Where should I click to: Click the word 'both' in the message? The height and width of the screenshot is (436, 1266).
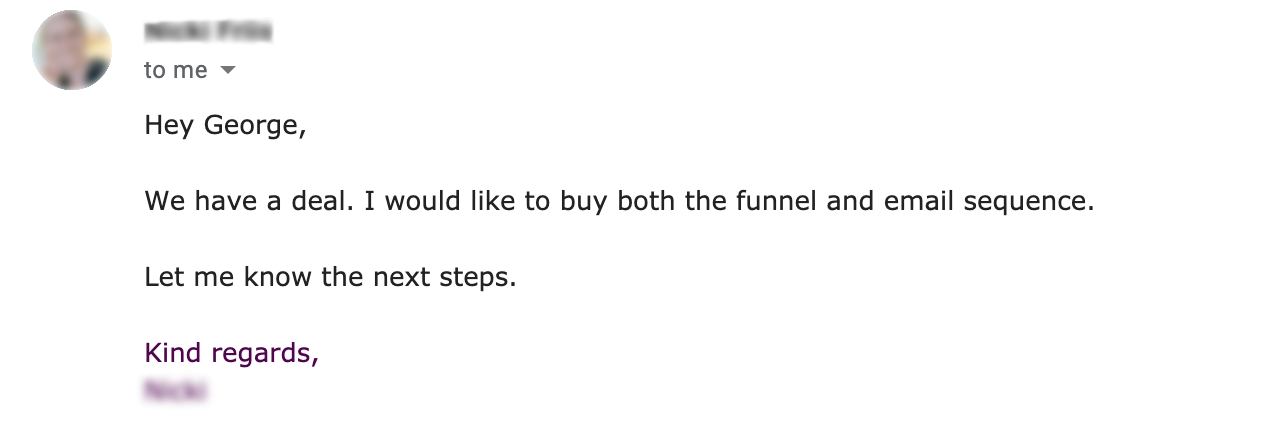[x=646, y=201]
